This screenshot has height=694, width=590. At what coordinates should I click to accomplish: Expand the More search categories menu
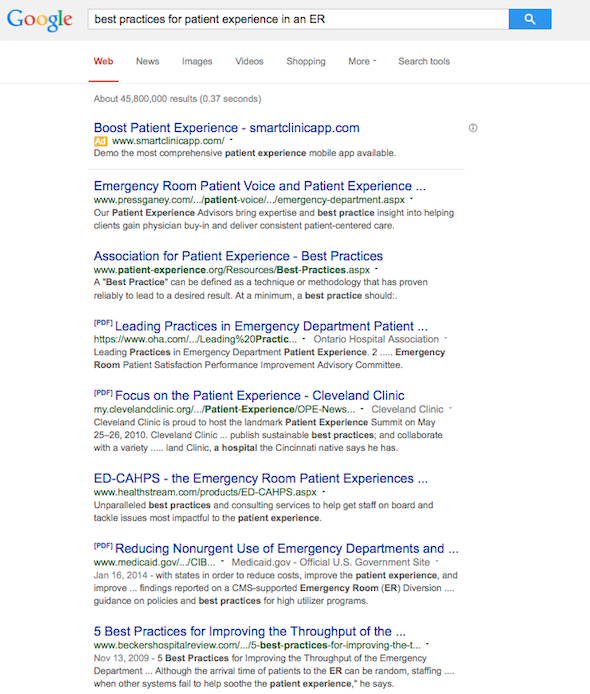[362, 62]
